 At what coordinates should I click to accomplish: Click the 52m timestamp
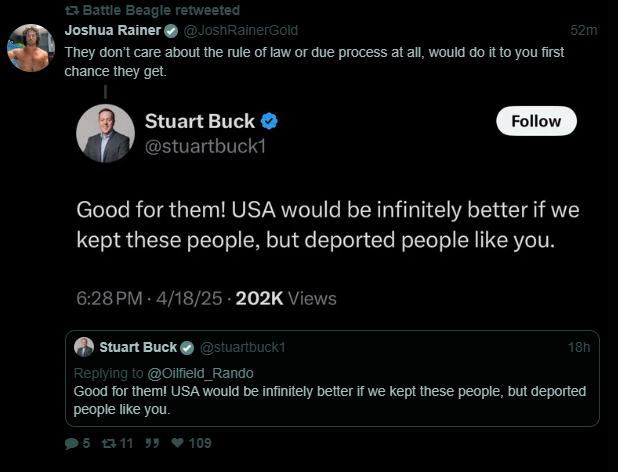click(x=583, y=30)
